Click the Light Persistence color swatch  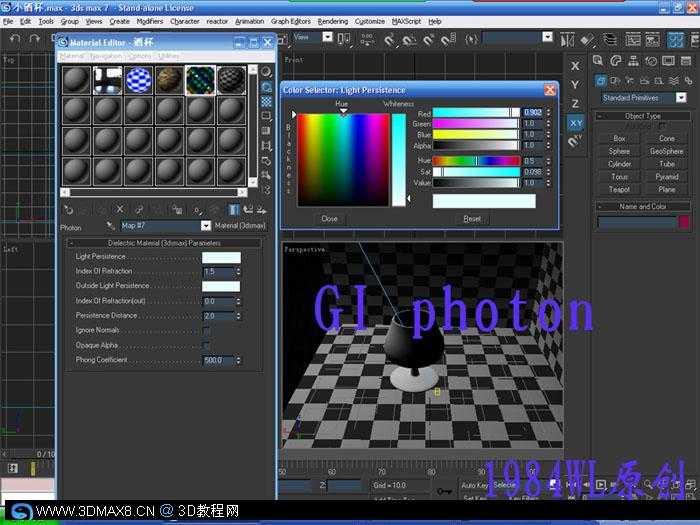221,257
